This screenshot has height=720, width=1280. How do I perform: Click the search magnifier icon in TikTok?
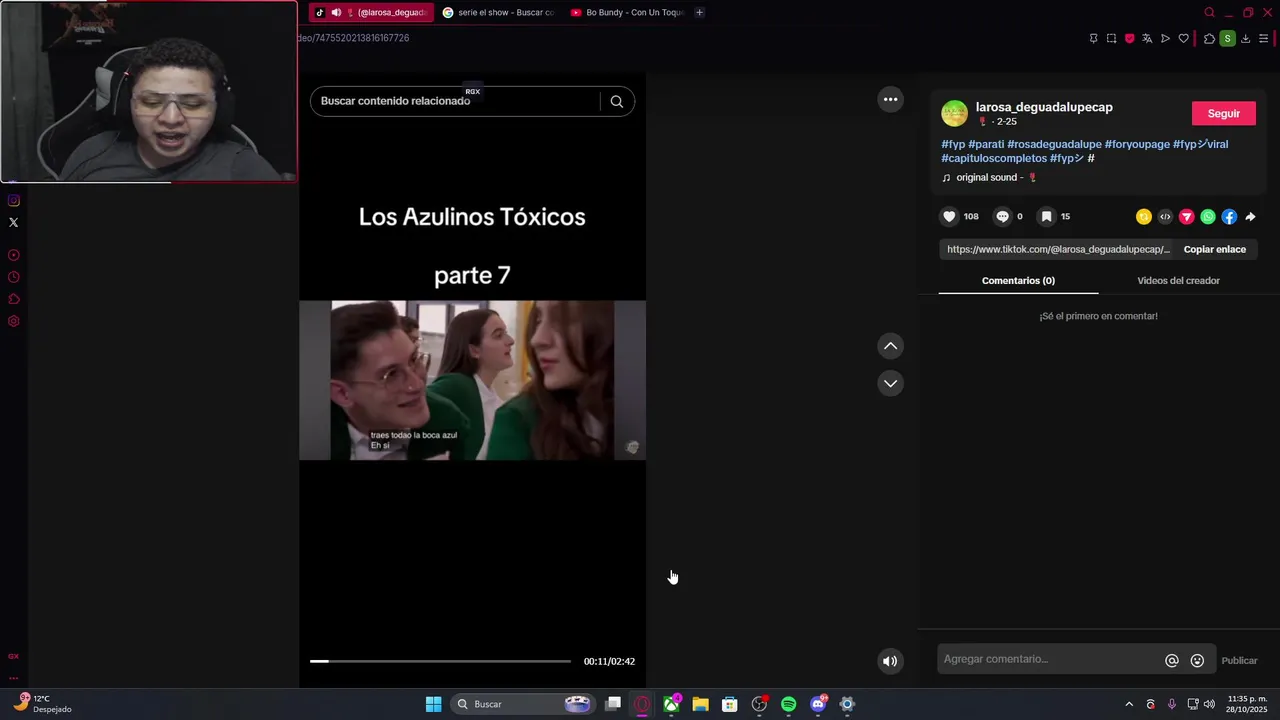[x=617, y=101]
